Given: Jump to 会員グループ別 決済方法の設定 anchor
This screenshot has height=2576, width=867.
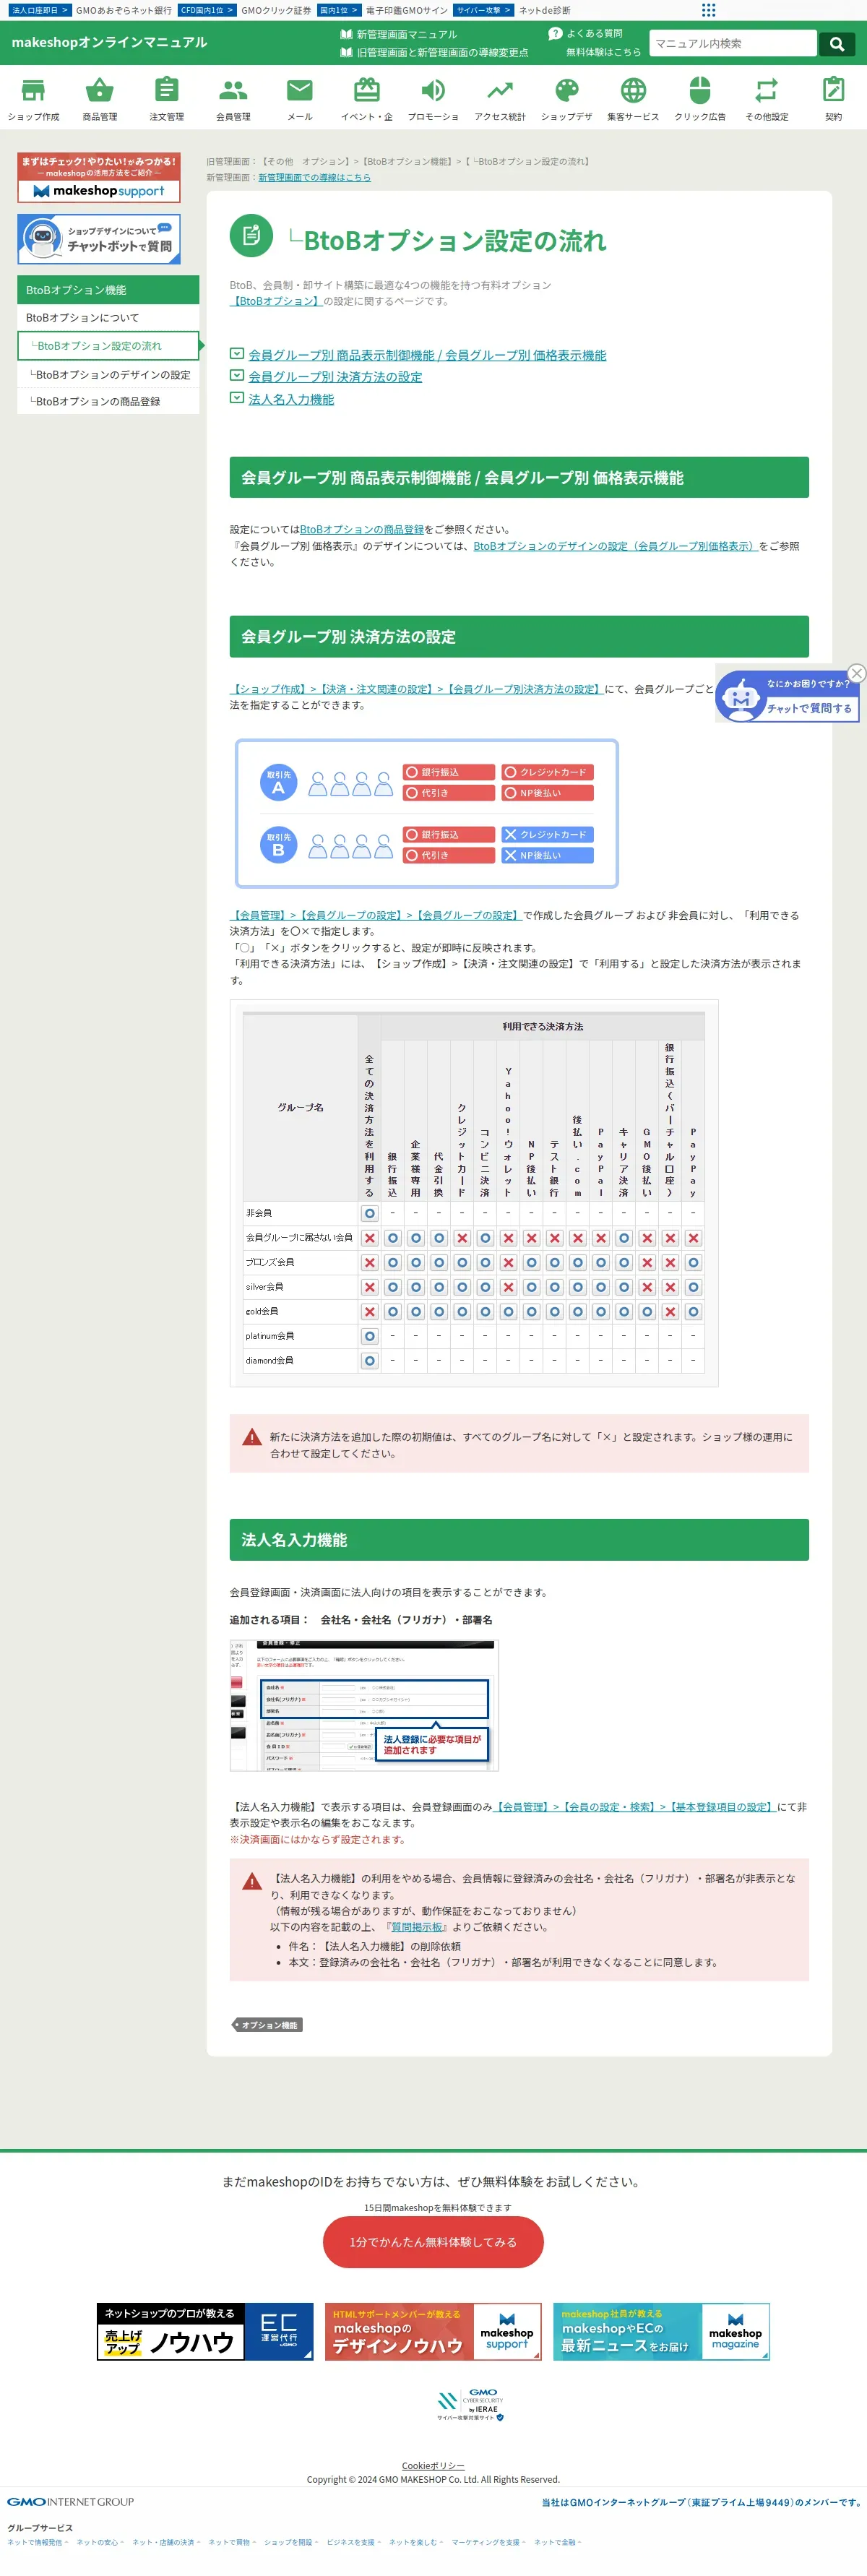Looking at the screenshot, I should point(335,377).
